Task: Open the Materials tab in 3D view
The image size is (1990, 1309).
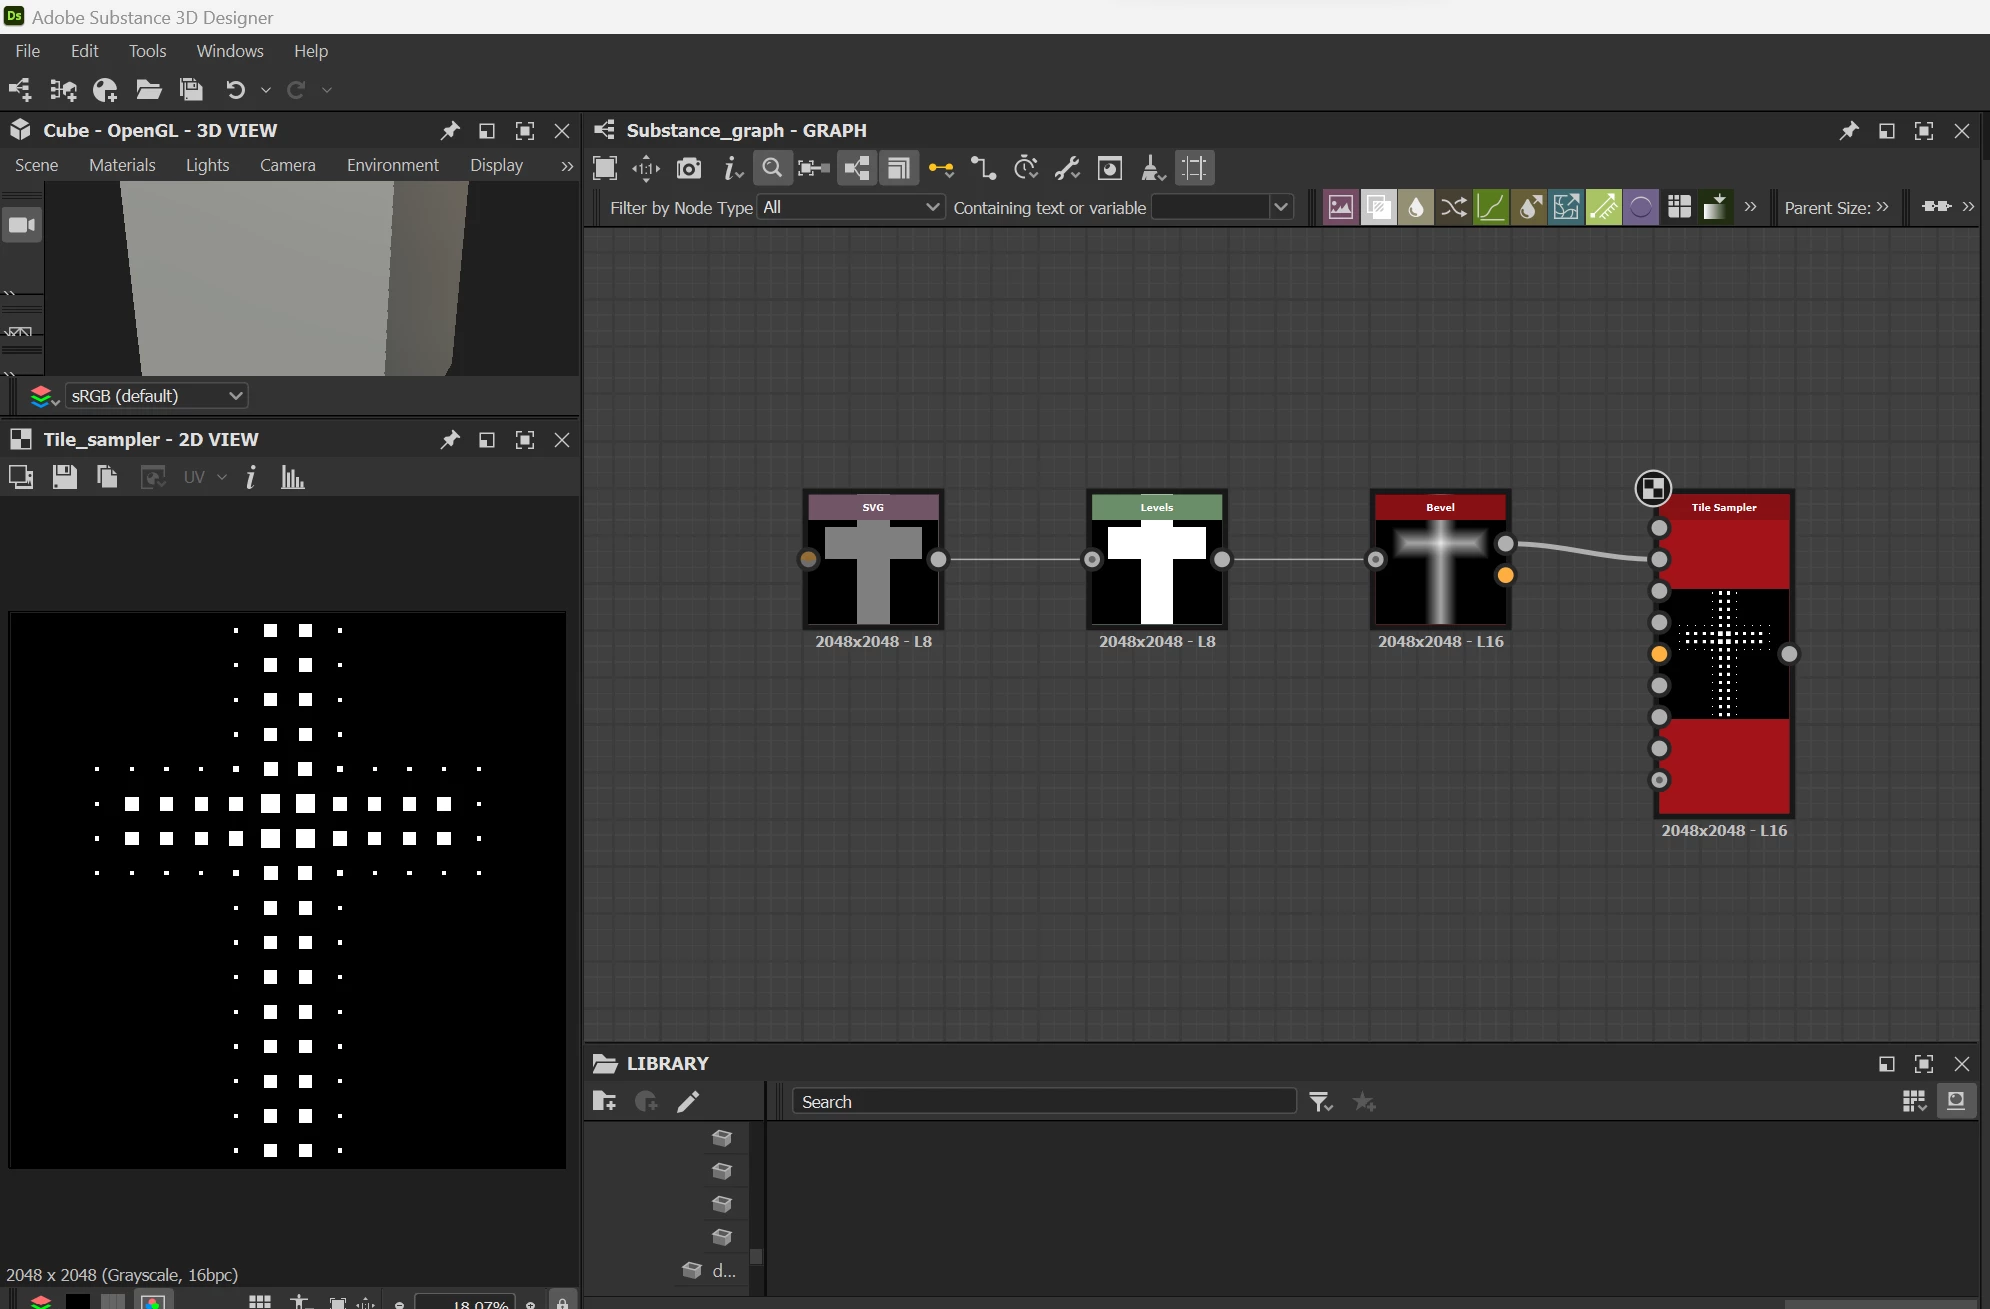Action: click(x=122, y=165)
